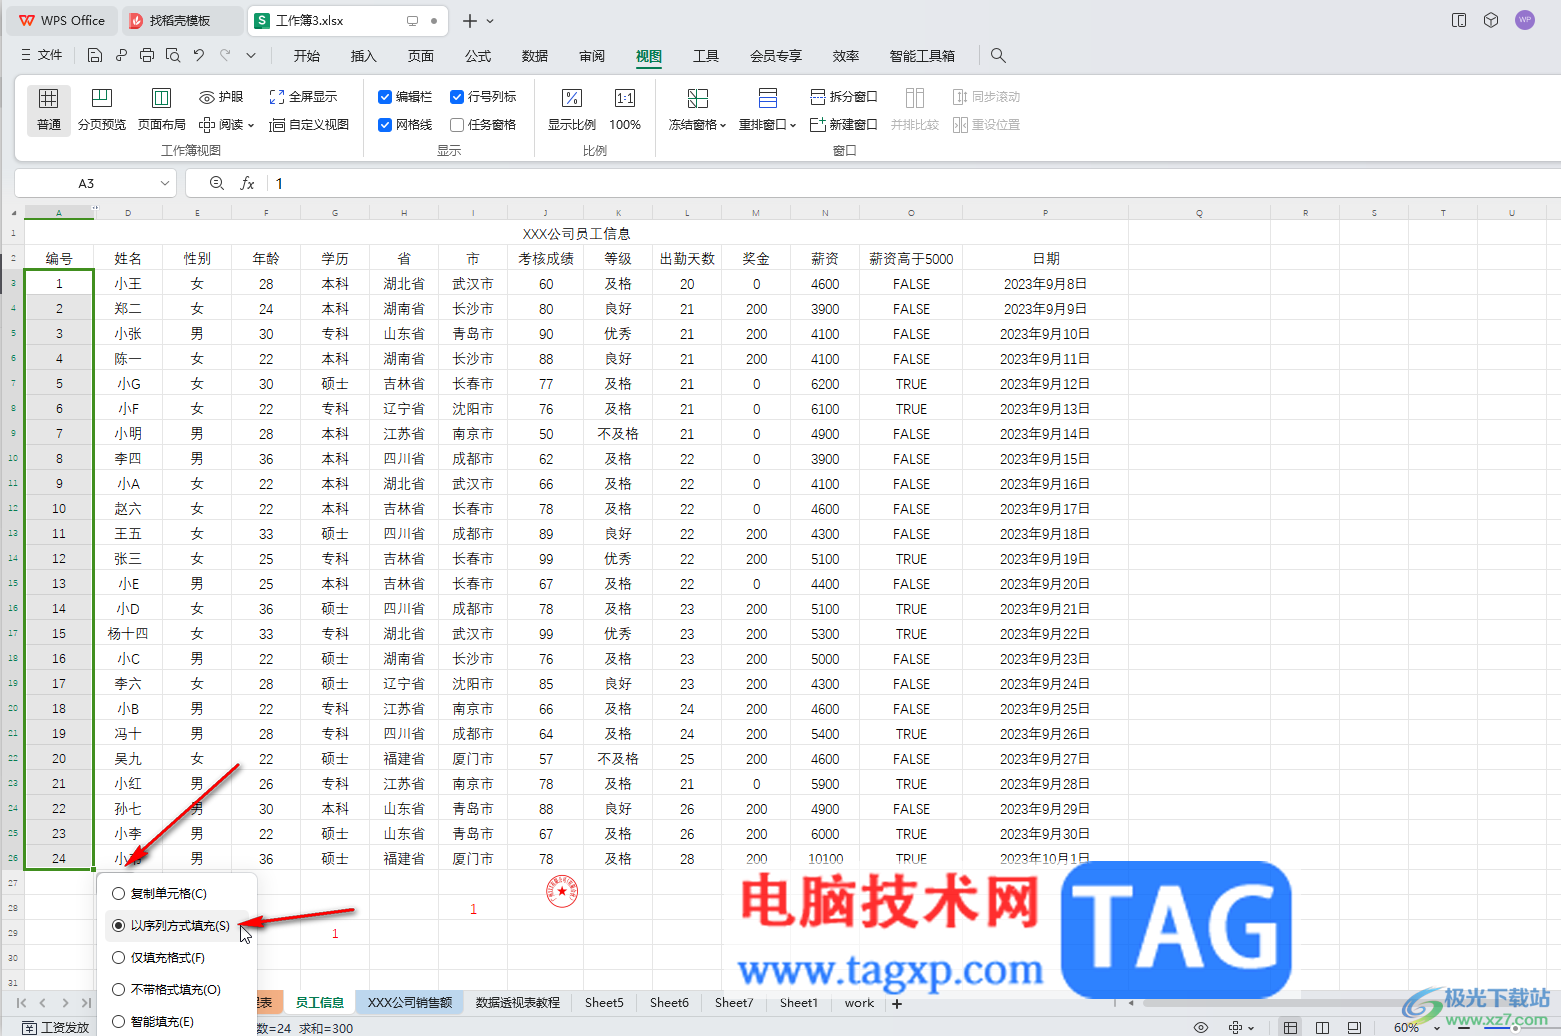1561x1036 pixels.
Task: Undo the last action
Action: coord(199,55)
